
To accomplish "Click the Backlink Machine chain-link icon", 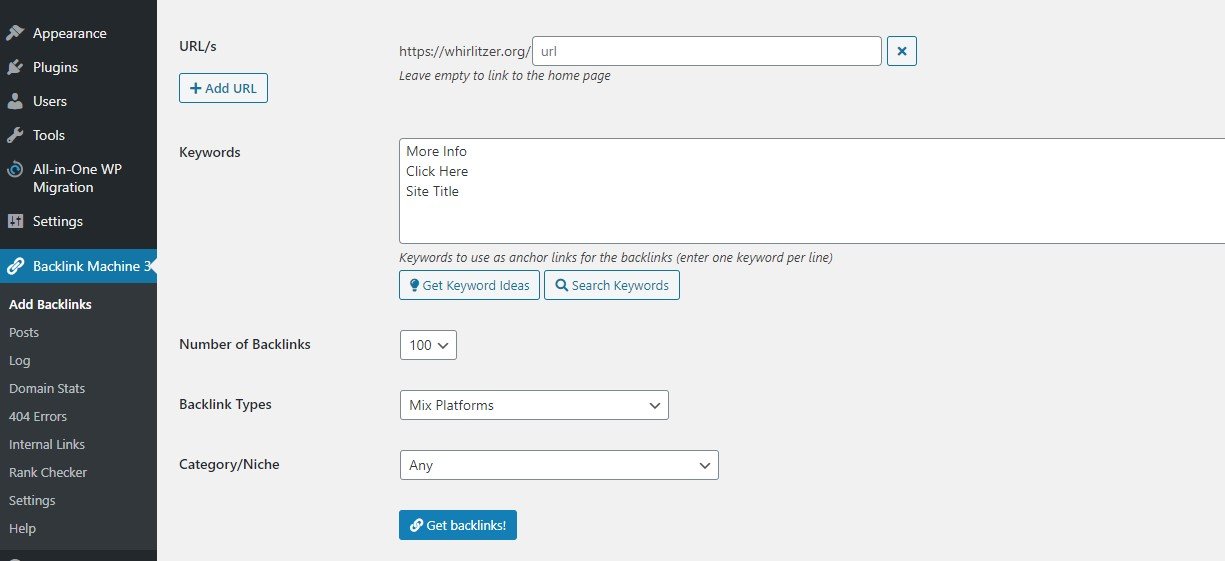I will pyautogui.click(x=15, y=266).
